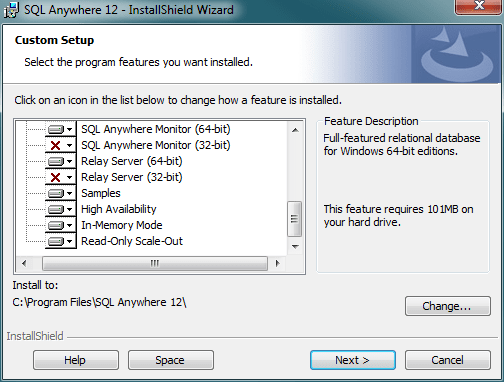Open install dropdown arrow for High Availability
Image resolution: width=504 pixels, height=382 pixels.
[69, 209]
